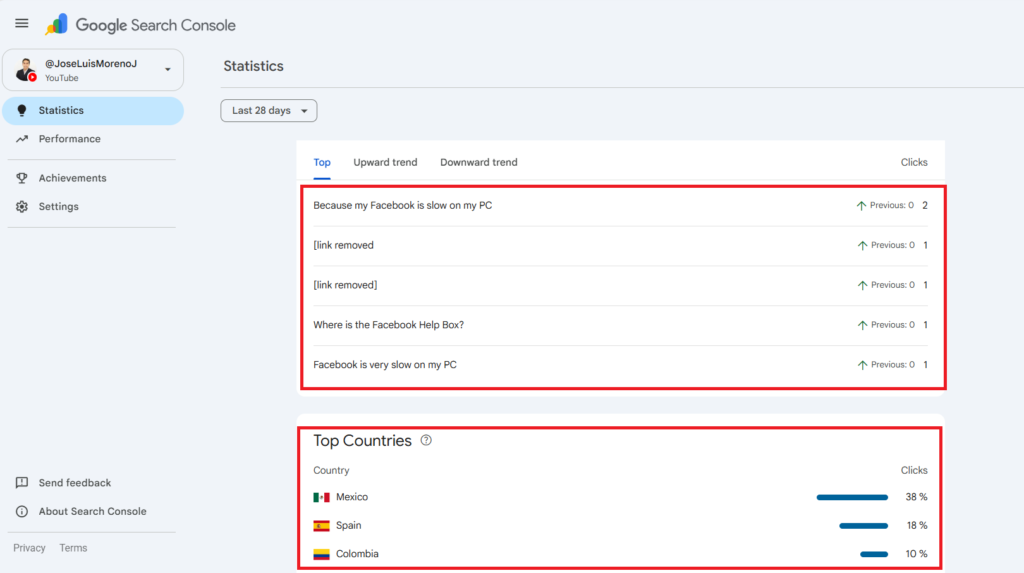This screenshot has width=1024, height=573.
Task: Click the About Search Console info icon
Action: pyautogui.click(x=22, y=512)
